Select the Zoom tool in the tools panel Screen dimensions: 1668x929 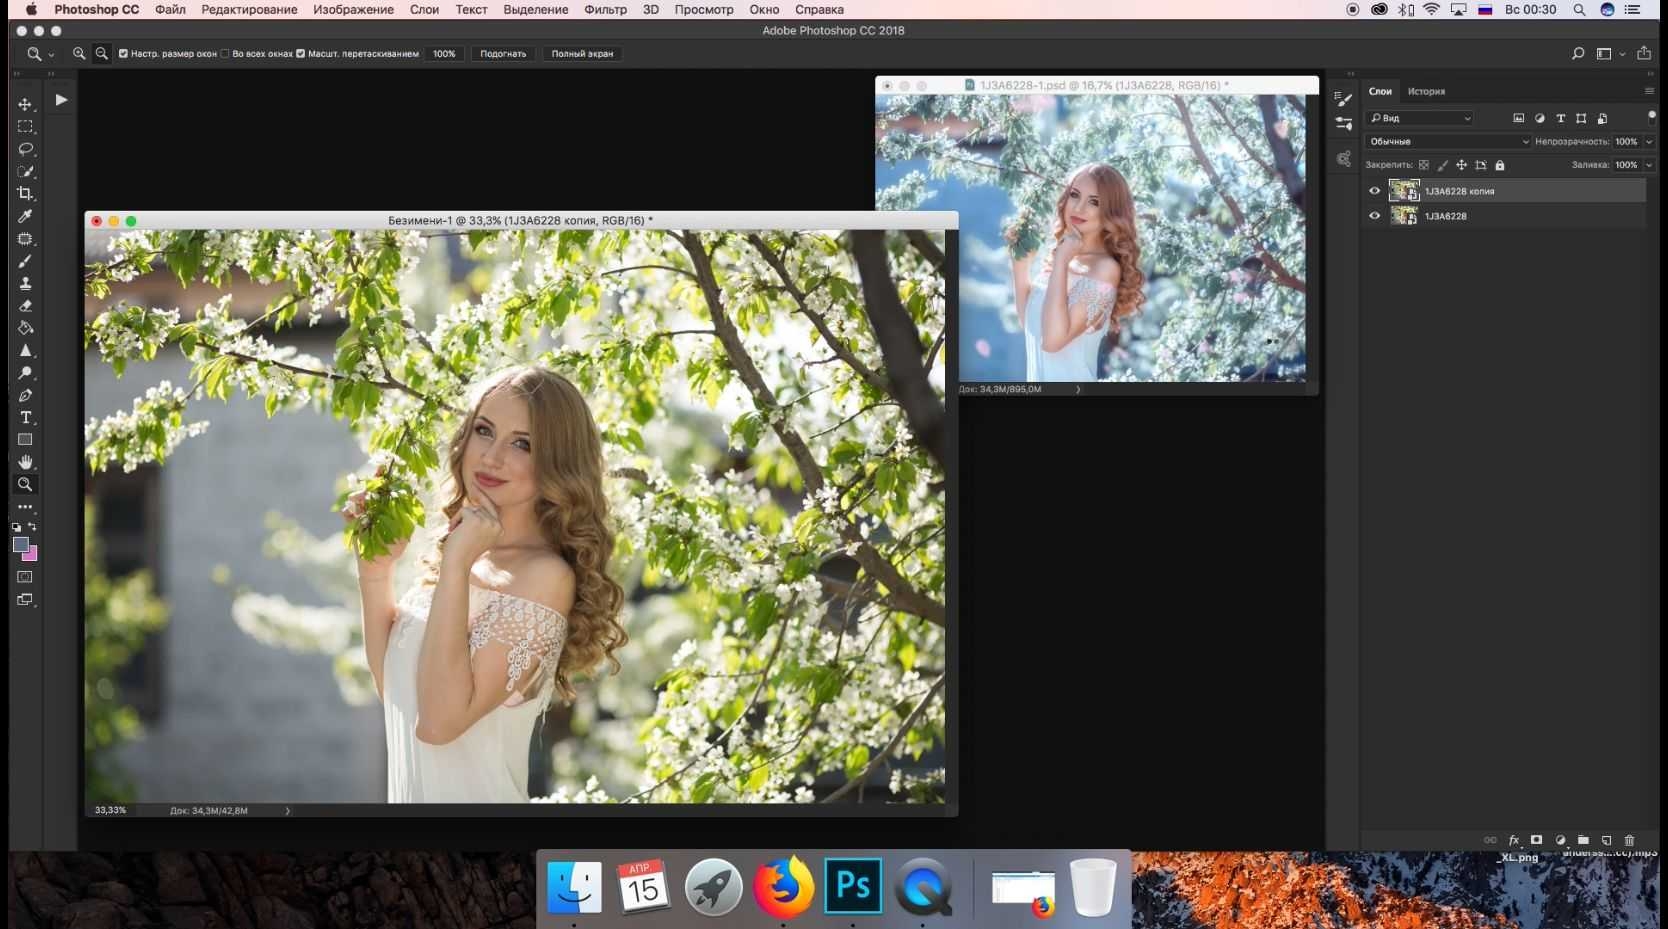(25, 484)
